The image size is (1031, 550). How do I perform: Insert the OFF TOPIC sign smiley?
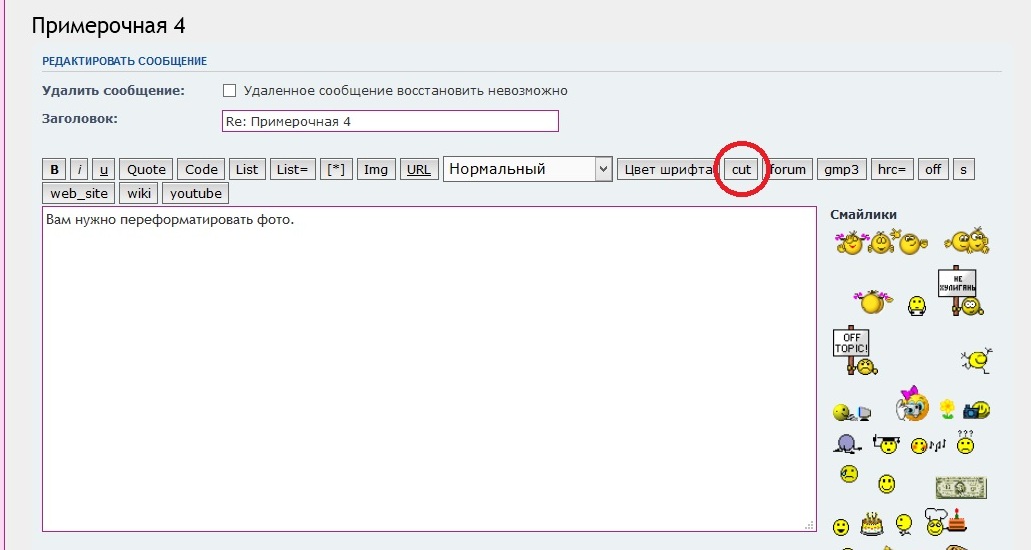coord(852,351)
